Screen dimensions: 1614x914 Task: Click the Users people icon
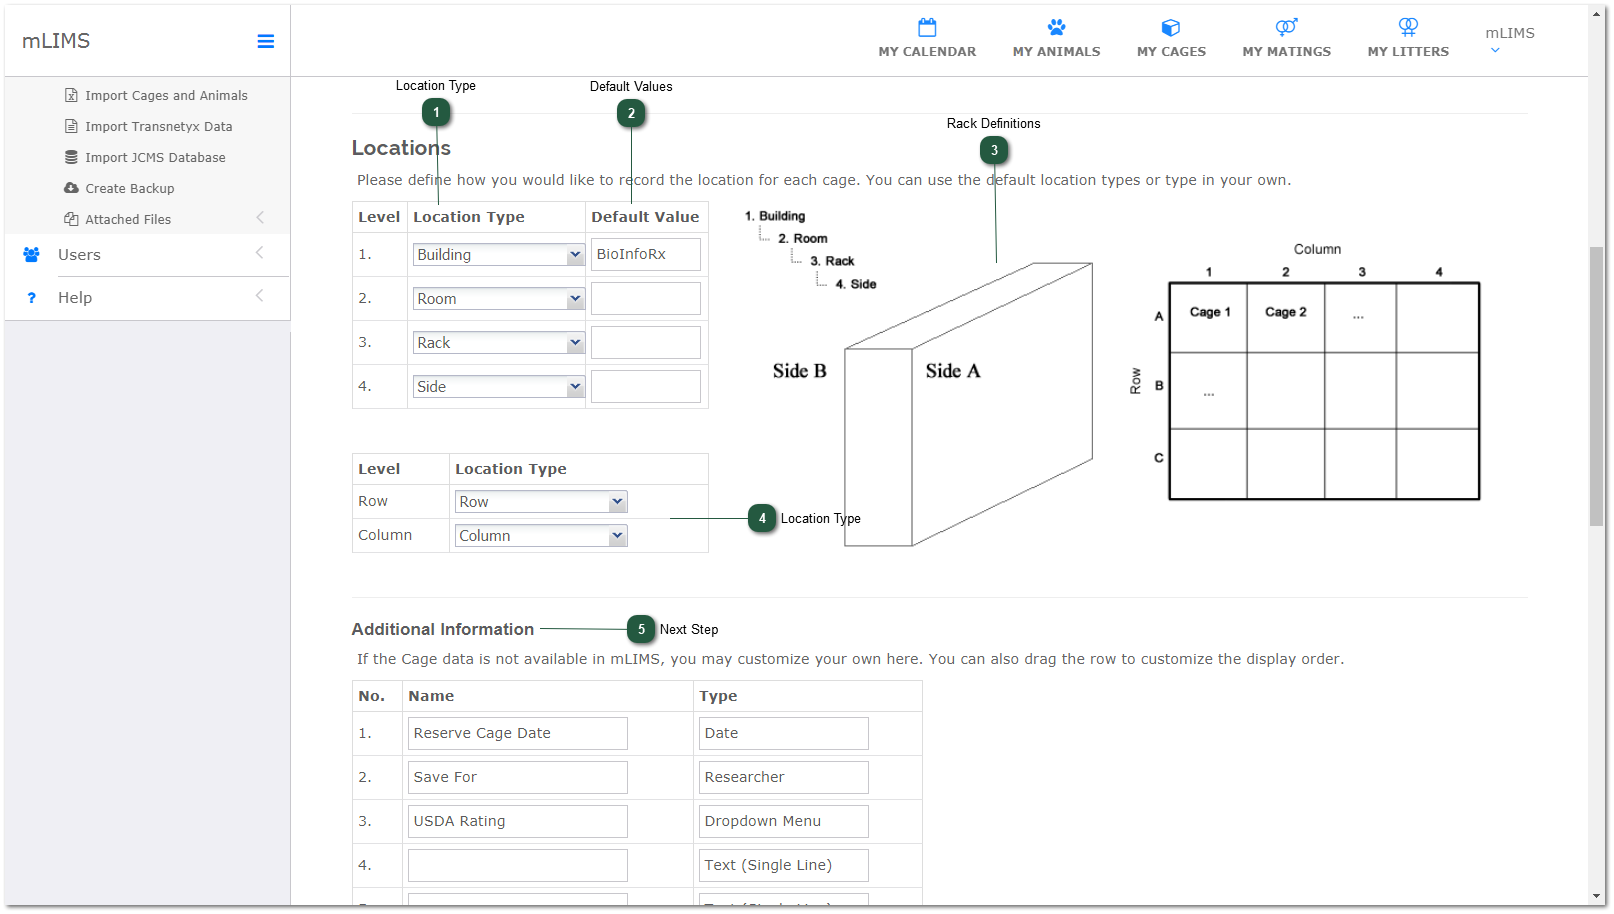[x=31, y=255]
